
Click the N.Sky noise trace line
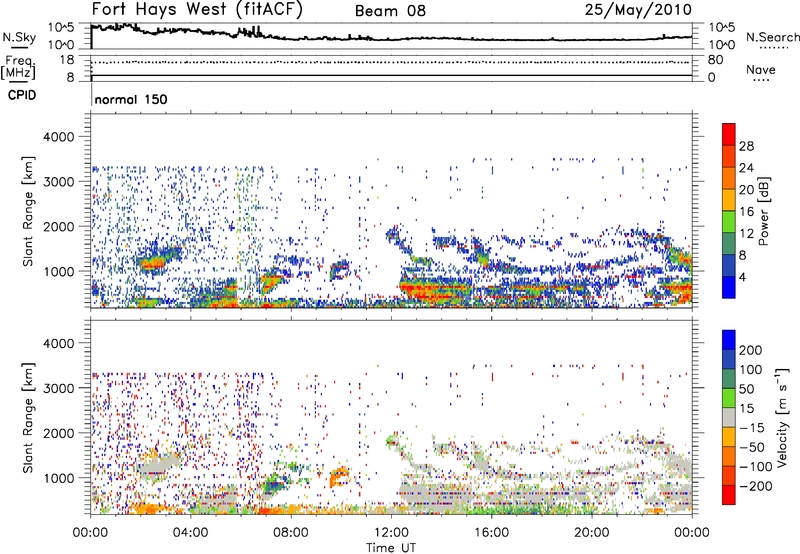click(391, 39)
